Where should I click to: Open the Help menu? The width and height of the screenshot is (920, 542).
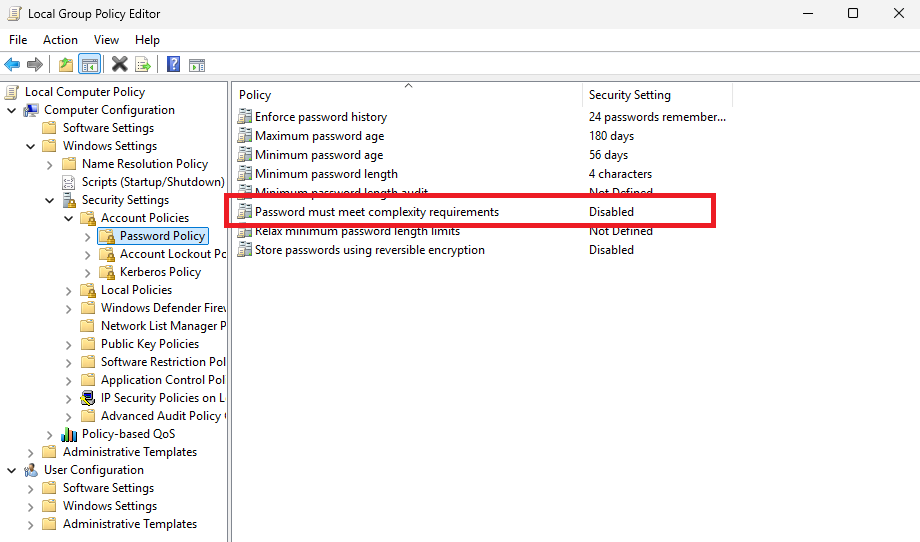pos(147,40)
